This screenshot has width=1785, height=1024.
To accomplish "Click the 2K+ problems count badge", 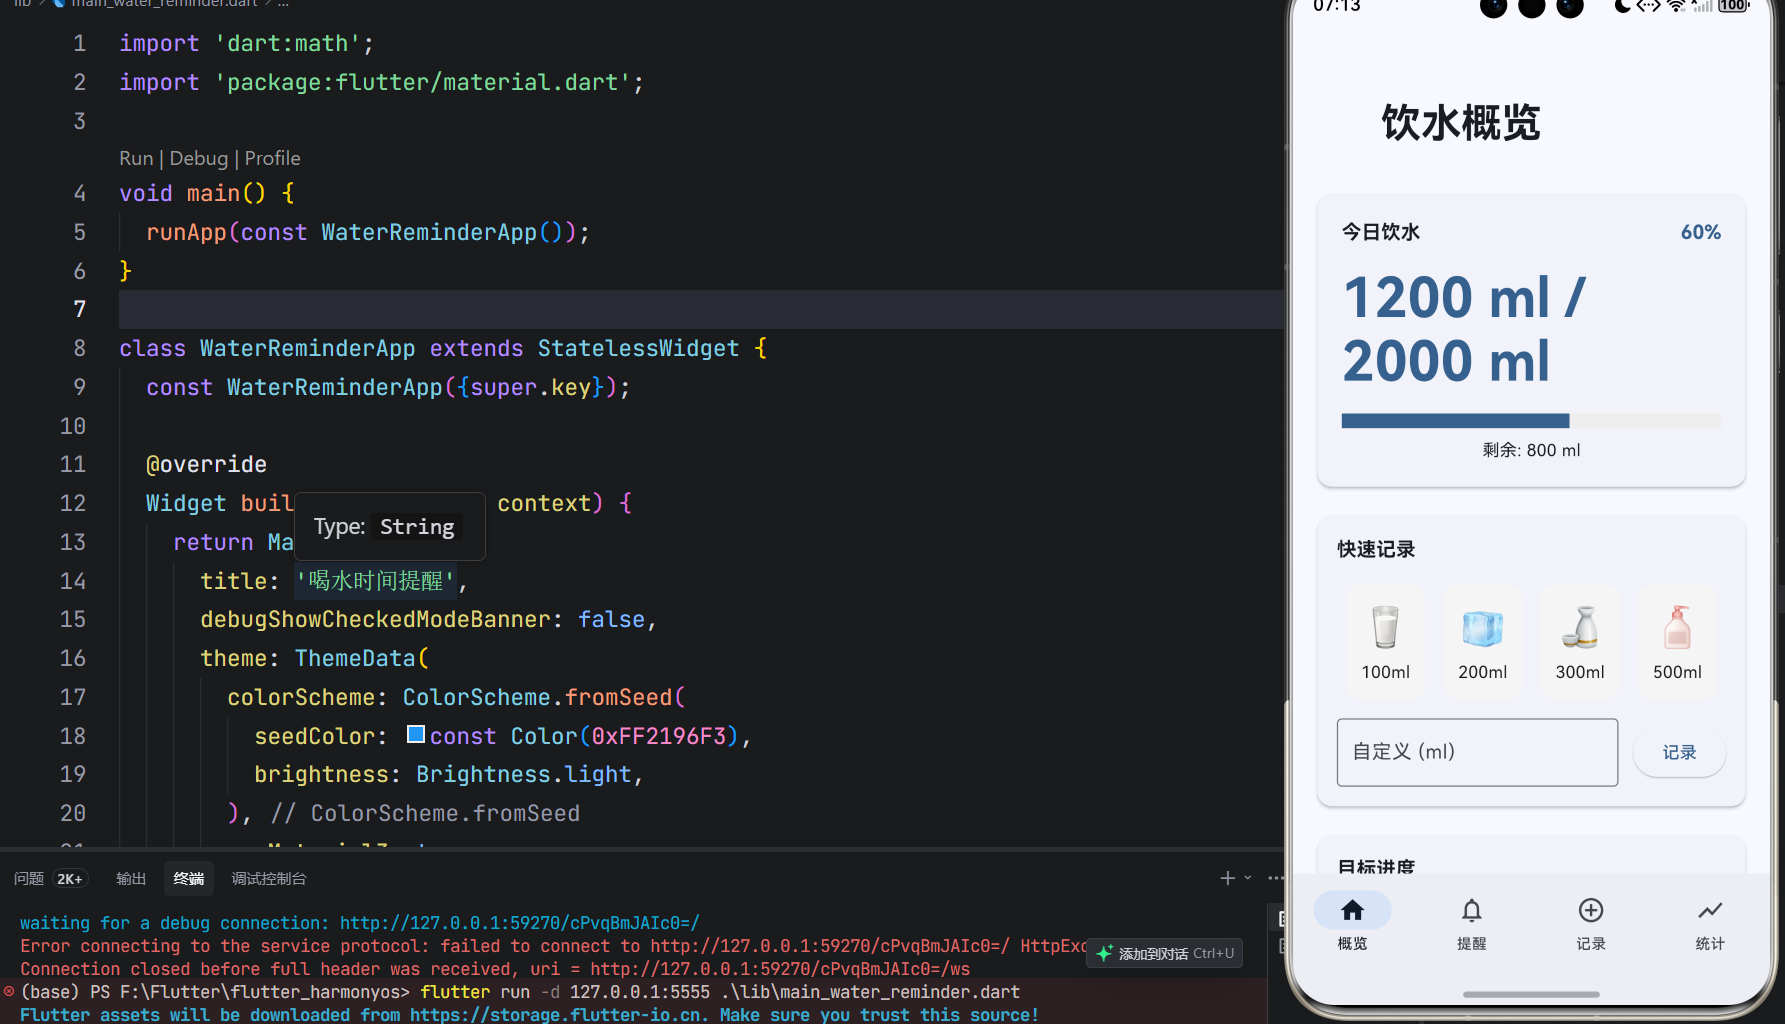I will (70, 878).
